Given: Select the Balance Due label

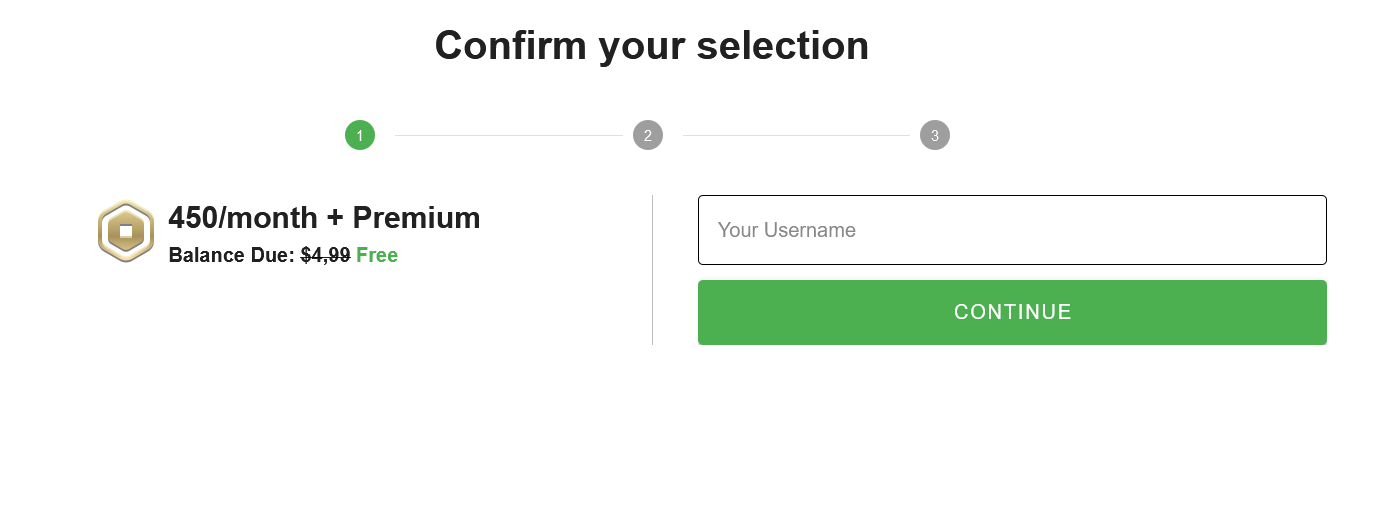Looking at the screenshot, I should tap(232, 255).
